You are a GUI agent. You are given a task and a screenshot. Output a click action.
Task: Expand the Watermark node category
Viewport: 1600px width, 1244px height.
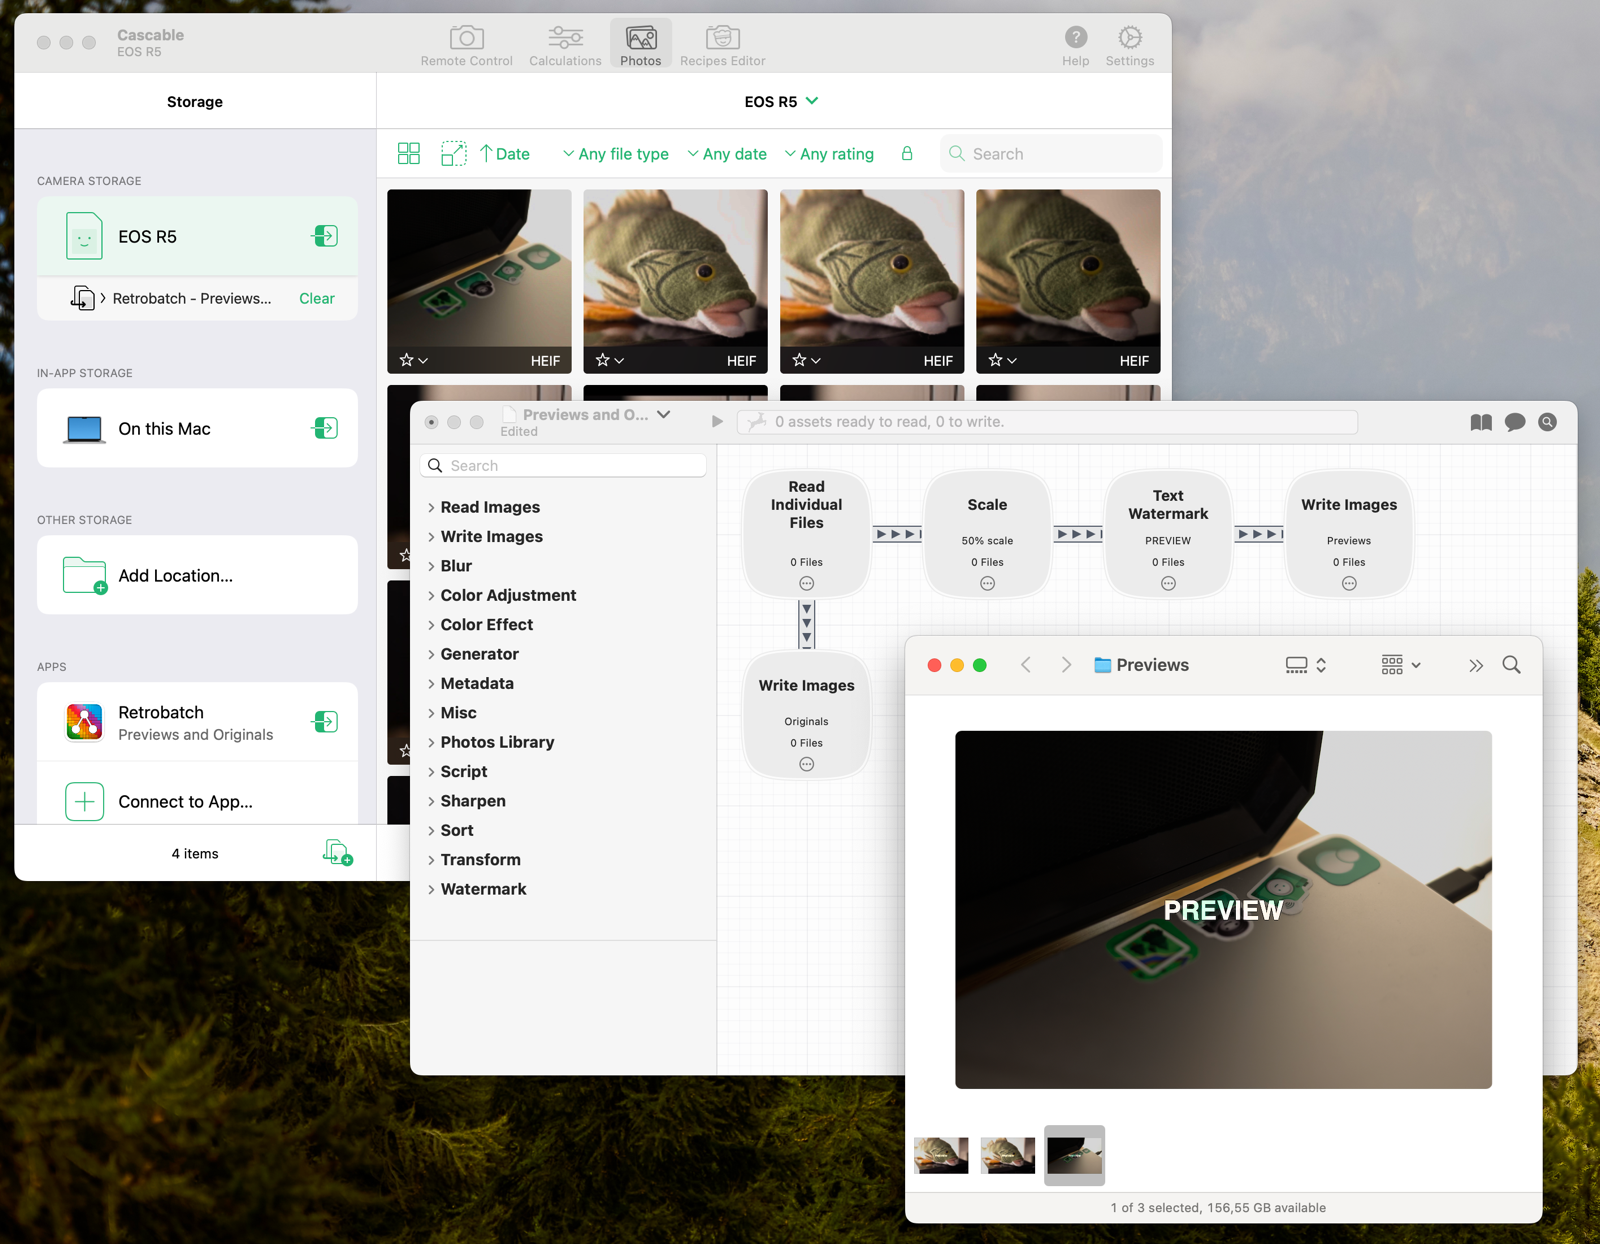pos(431,889)
